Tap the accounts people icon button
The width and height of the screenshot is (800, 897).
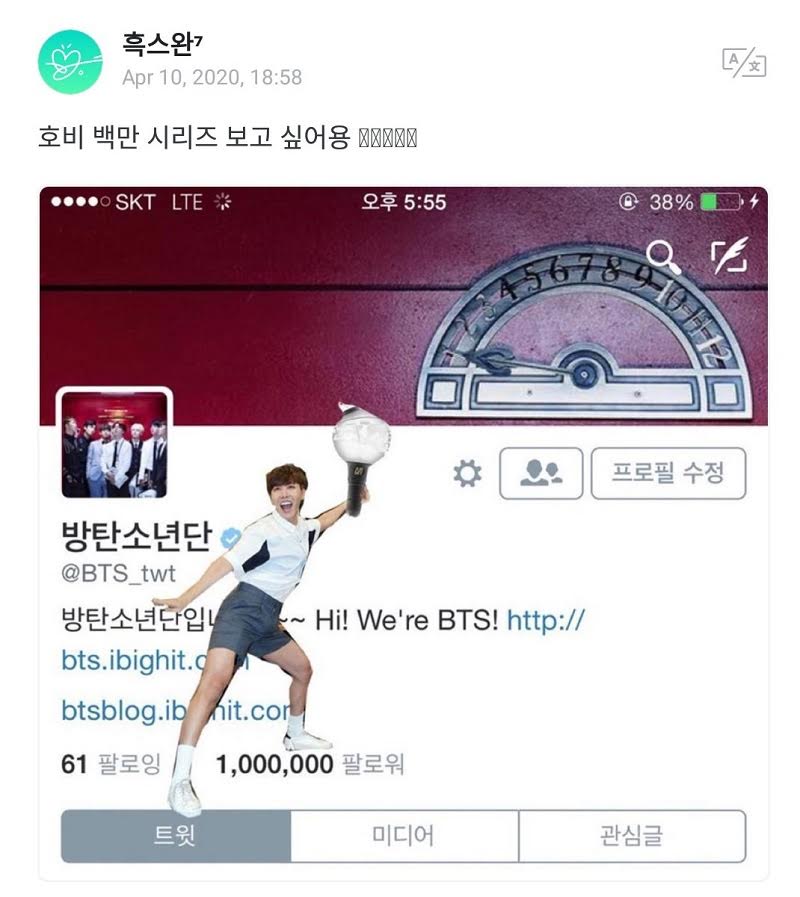click(541, 473)
